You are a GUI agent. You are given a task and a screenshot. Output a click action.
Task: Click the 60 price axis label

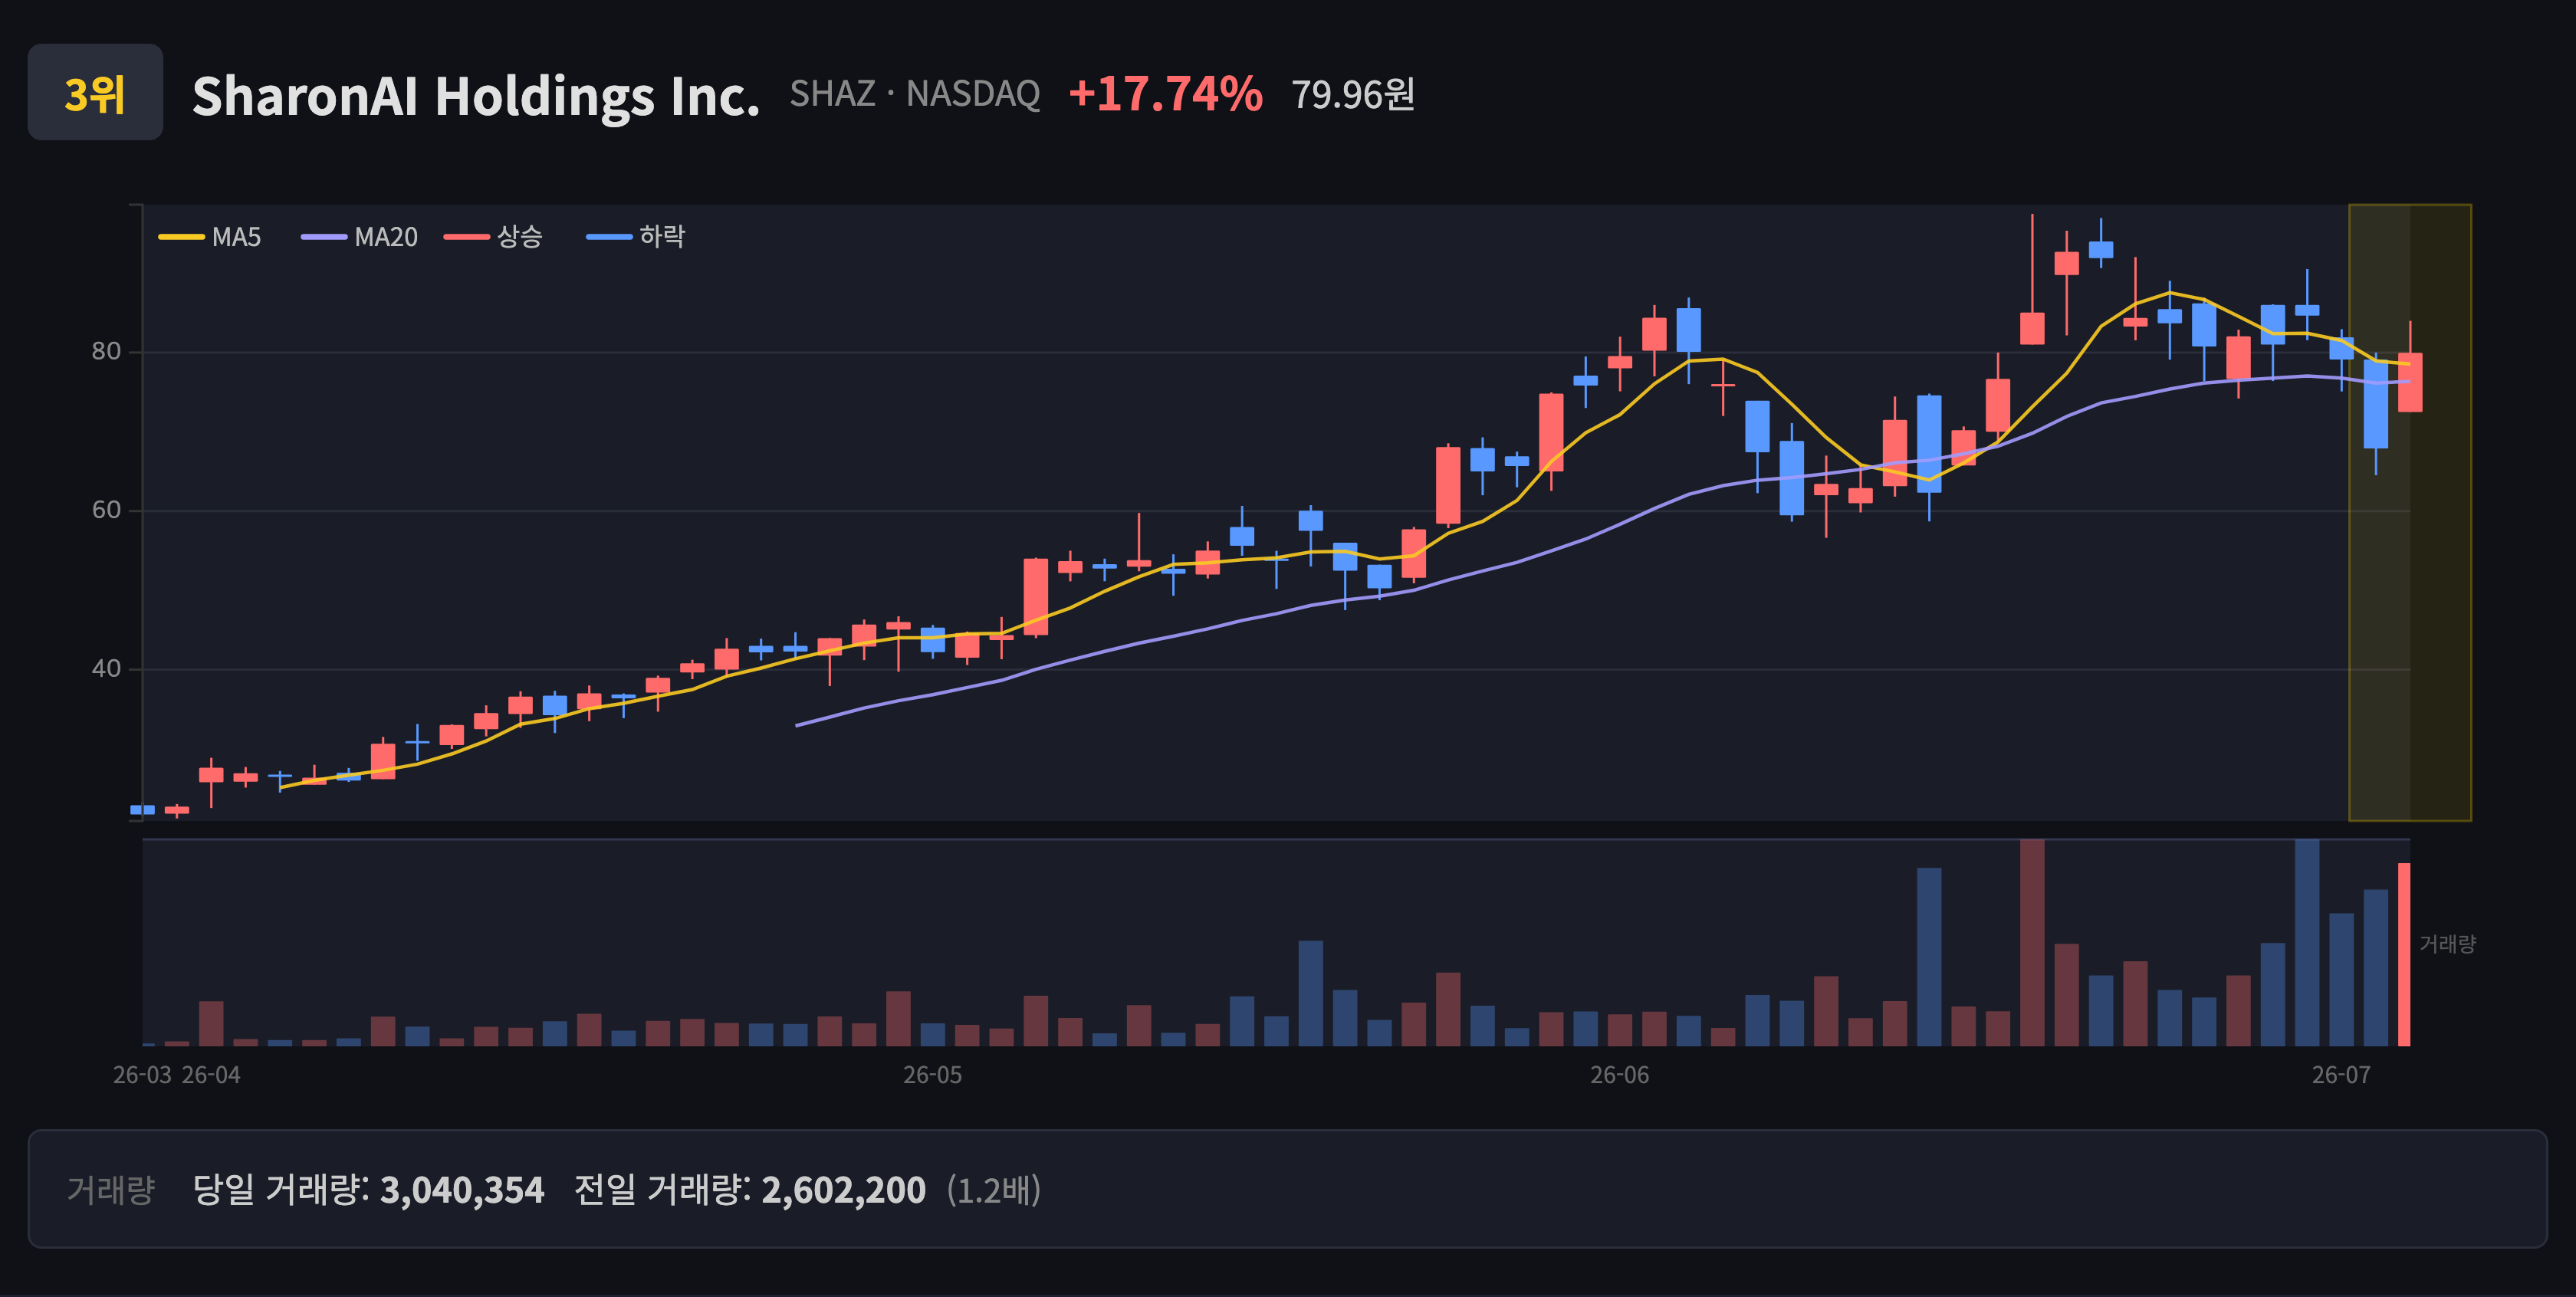(x=106, y=510)
